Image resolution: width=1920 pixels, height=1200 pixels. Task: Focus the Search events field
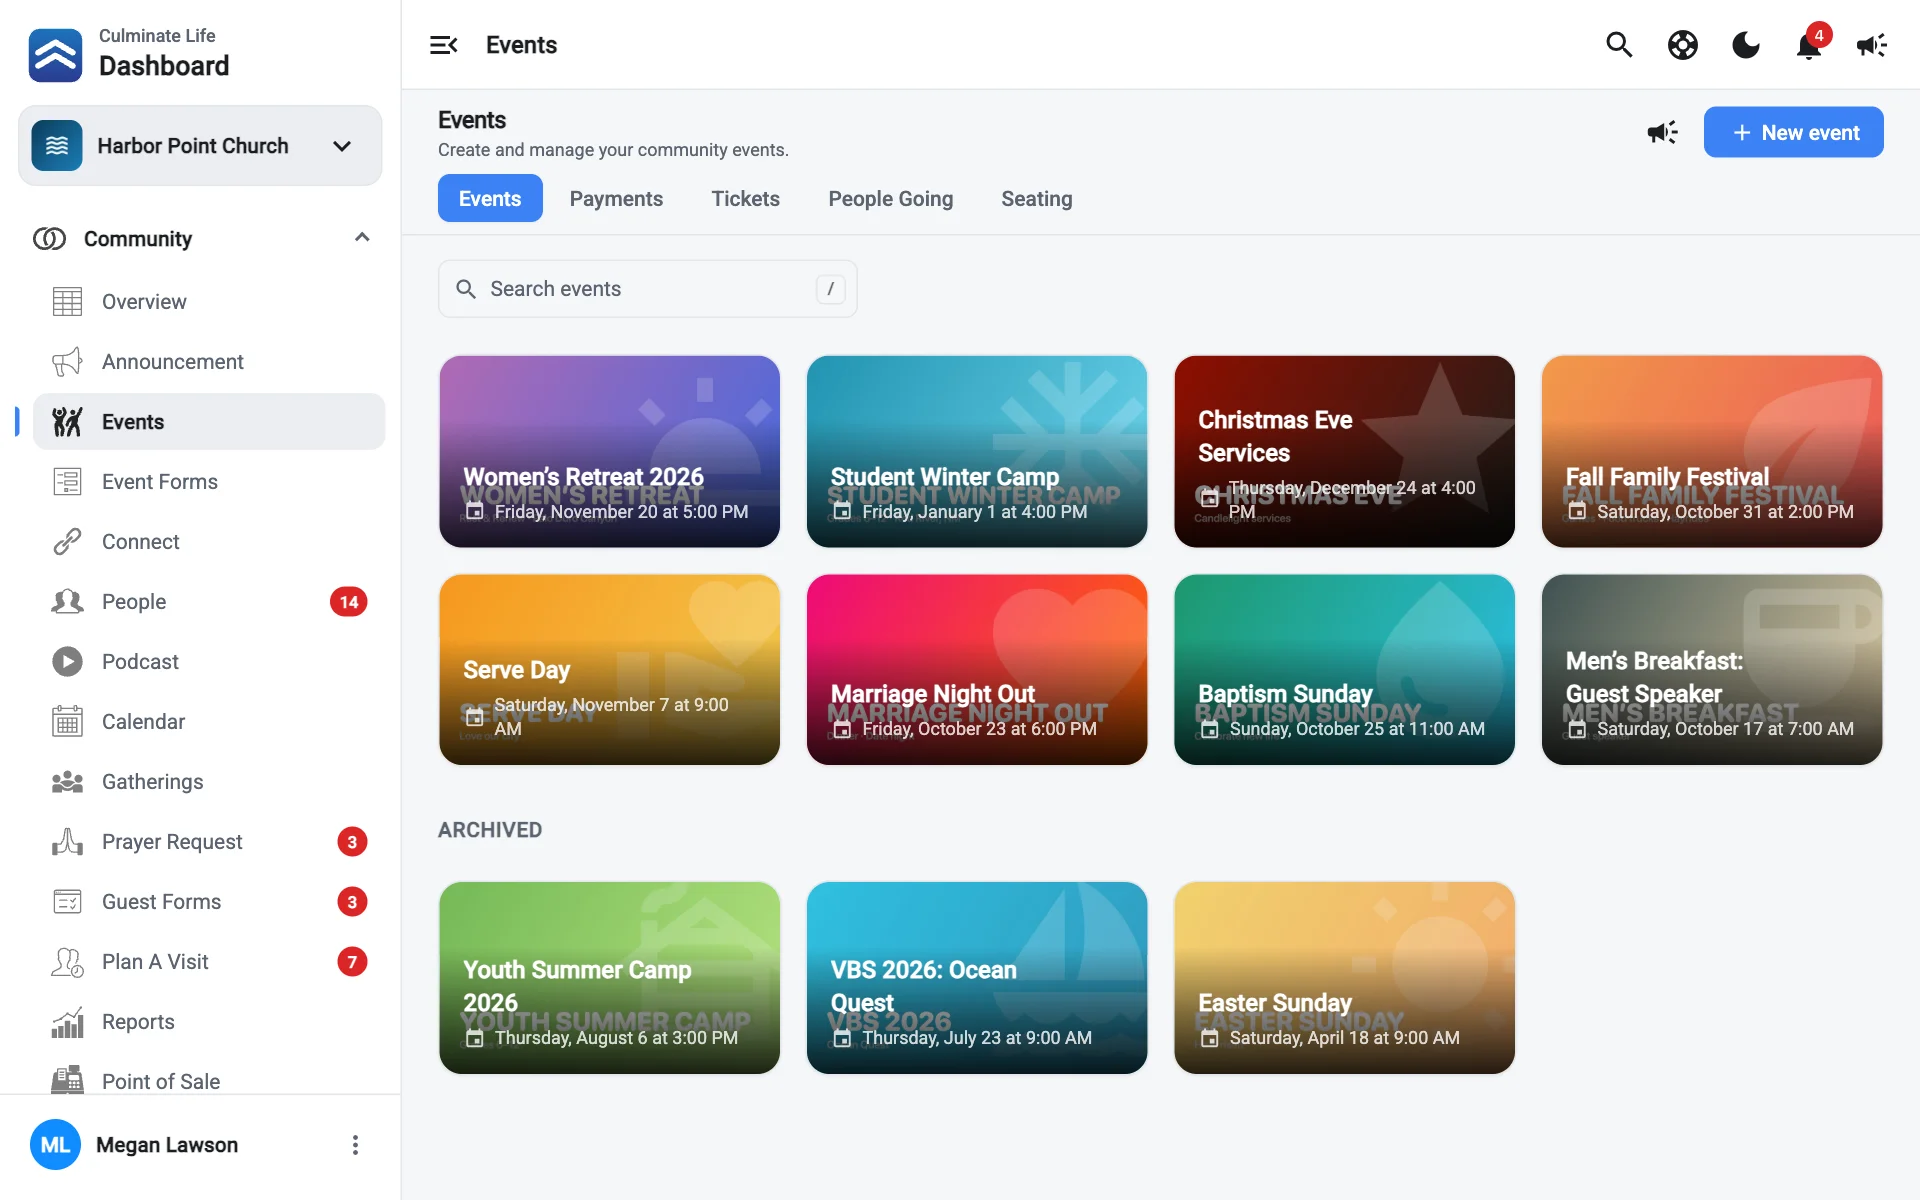point(647,289)
